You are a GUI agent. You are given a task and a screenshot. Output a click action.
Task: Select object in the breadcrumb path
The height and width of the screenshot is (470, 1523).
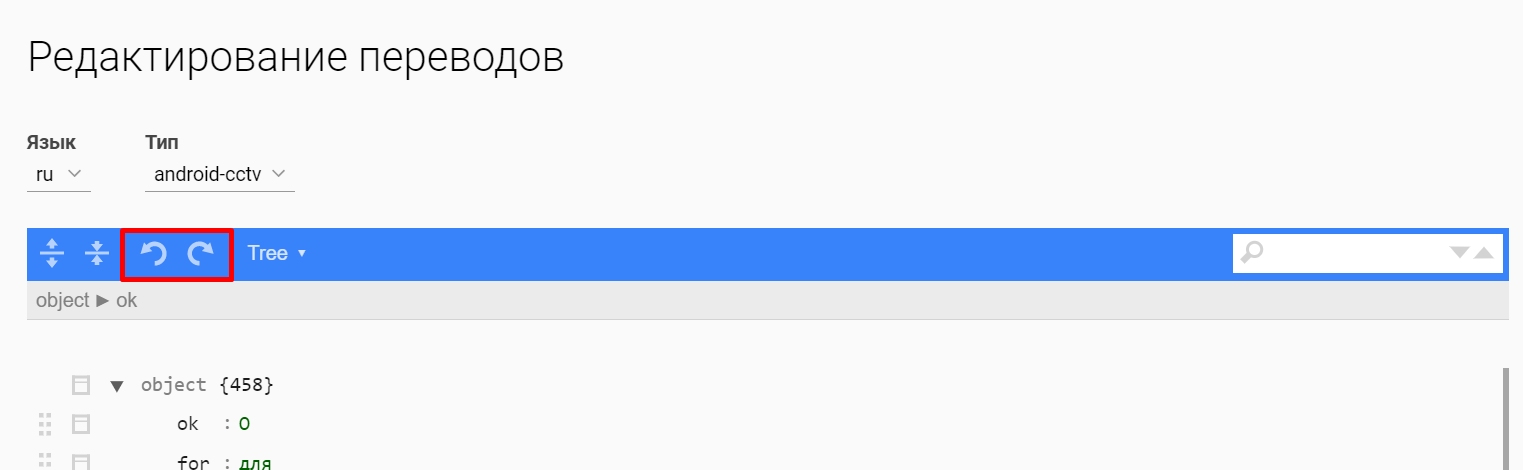pos(62,300)
